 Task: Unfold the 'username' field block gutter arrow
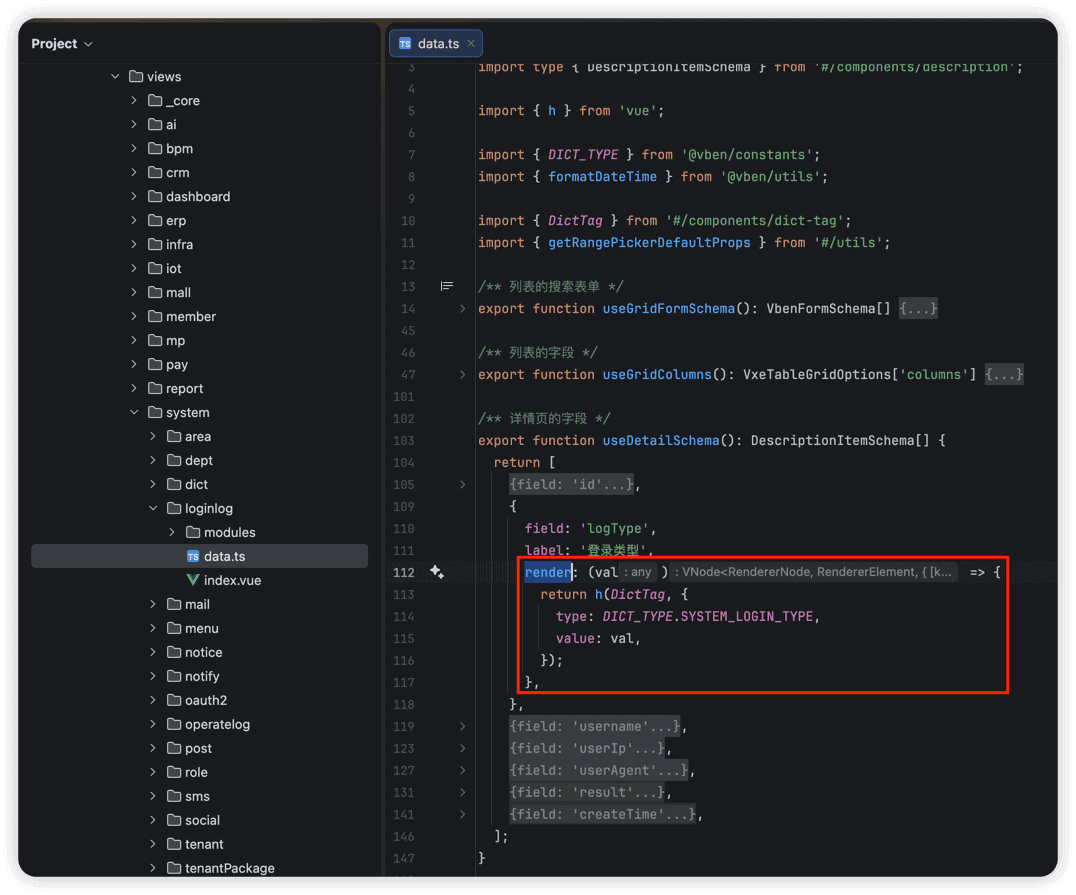463,726
